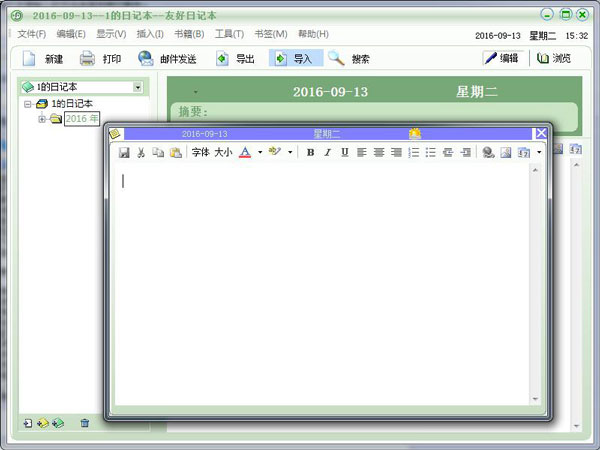This screenshot has width=600, height=450.
Task: Click the 2016-09-13 date in the menu bar
Action: coord(497,36)
